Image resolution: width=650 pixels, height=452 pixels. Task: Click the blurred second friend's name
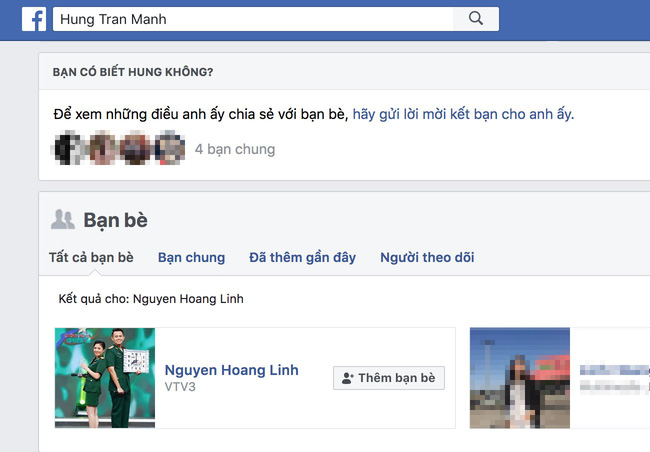point(615,370)
